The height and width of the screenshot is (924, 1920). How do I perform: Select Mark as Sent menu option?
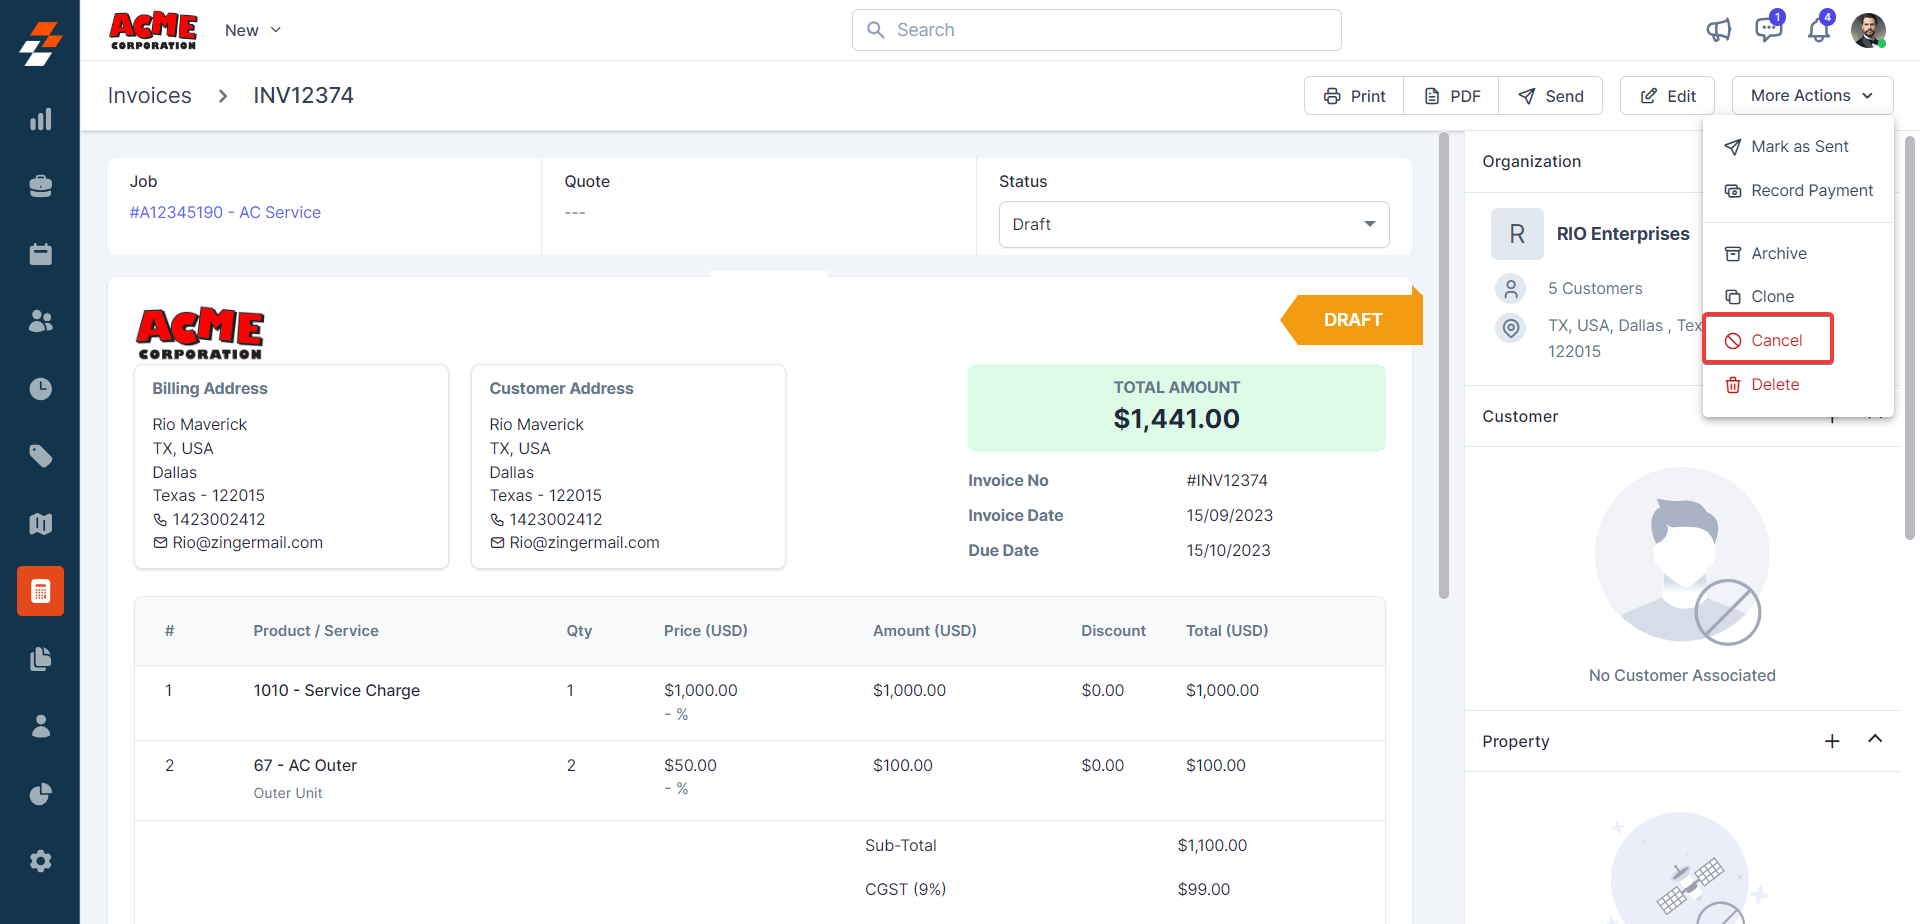1798,147
